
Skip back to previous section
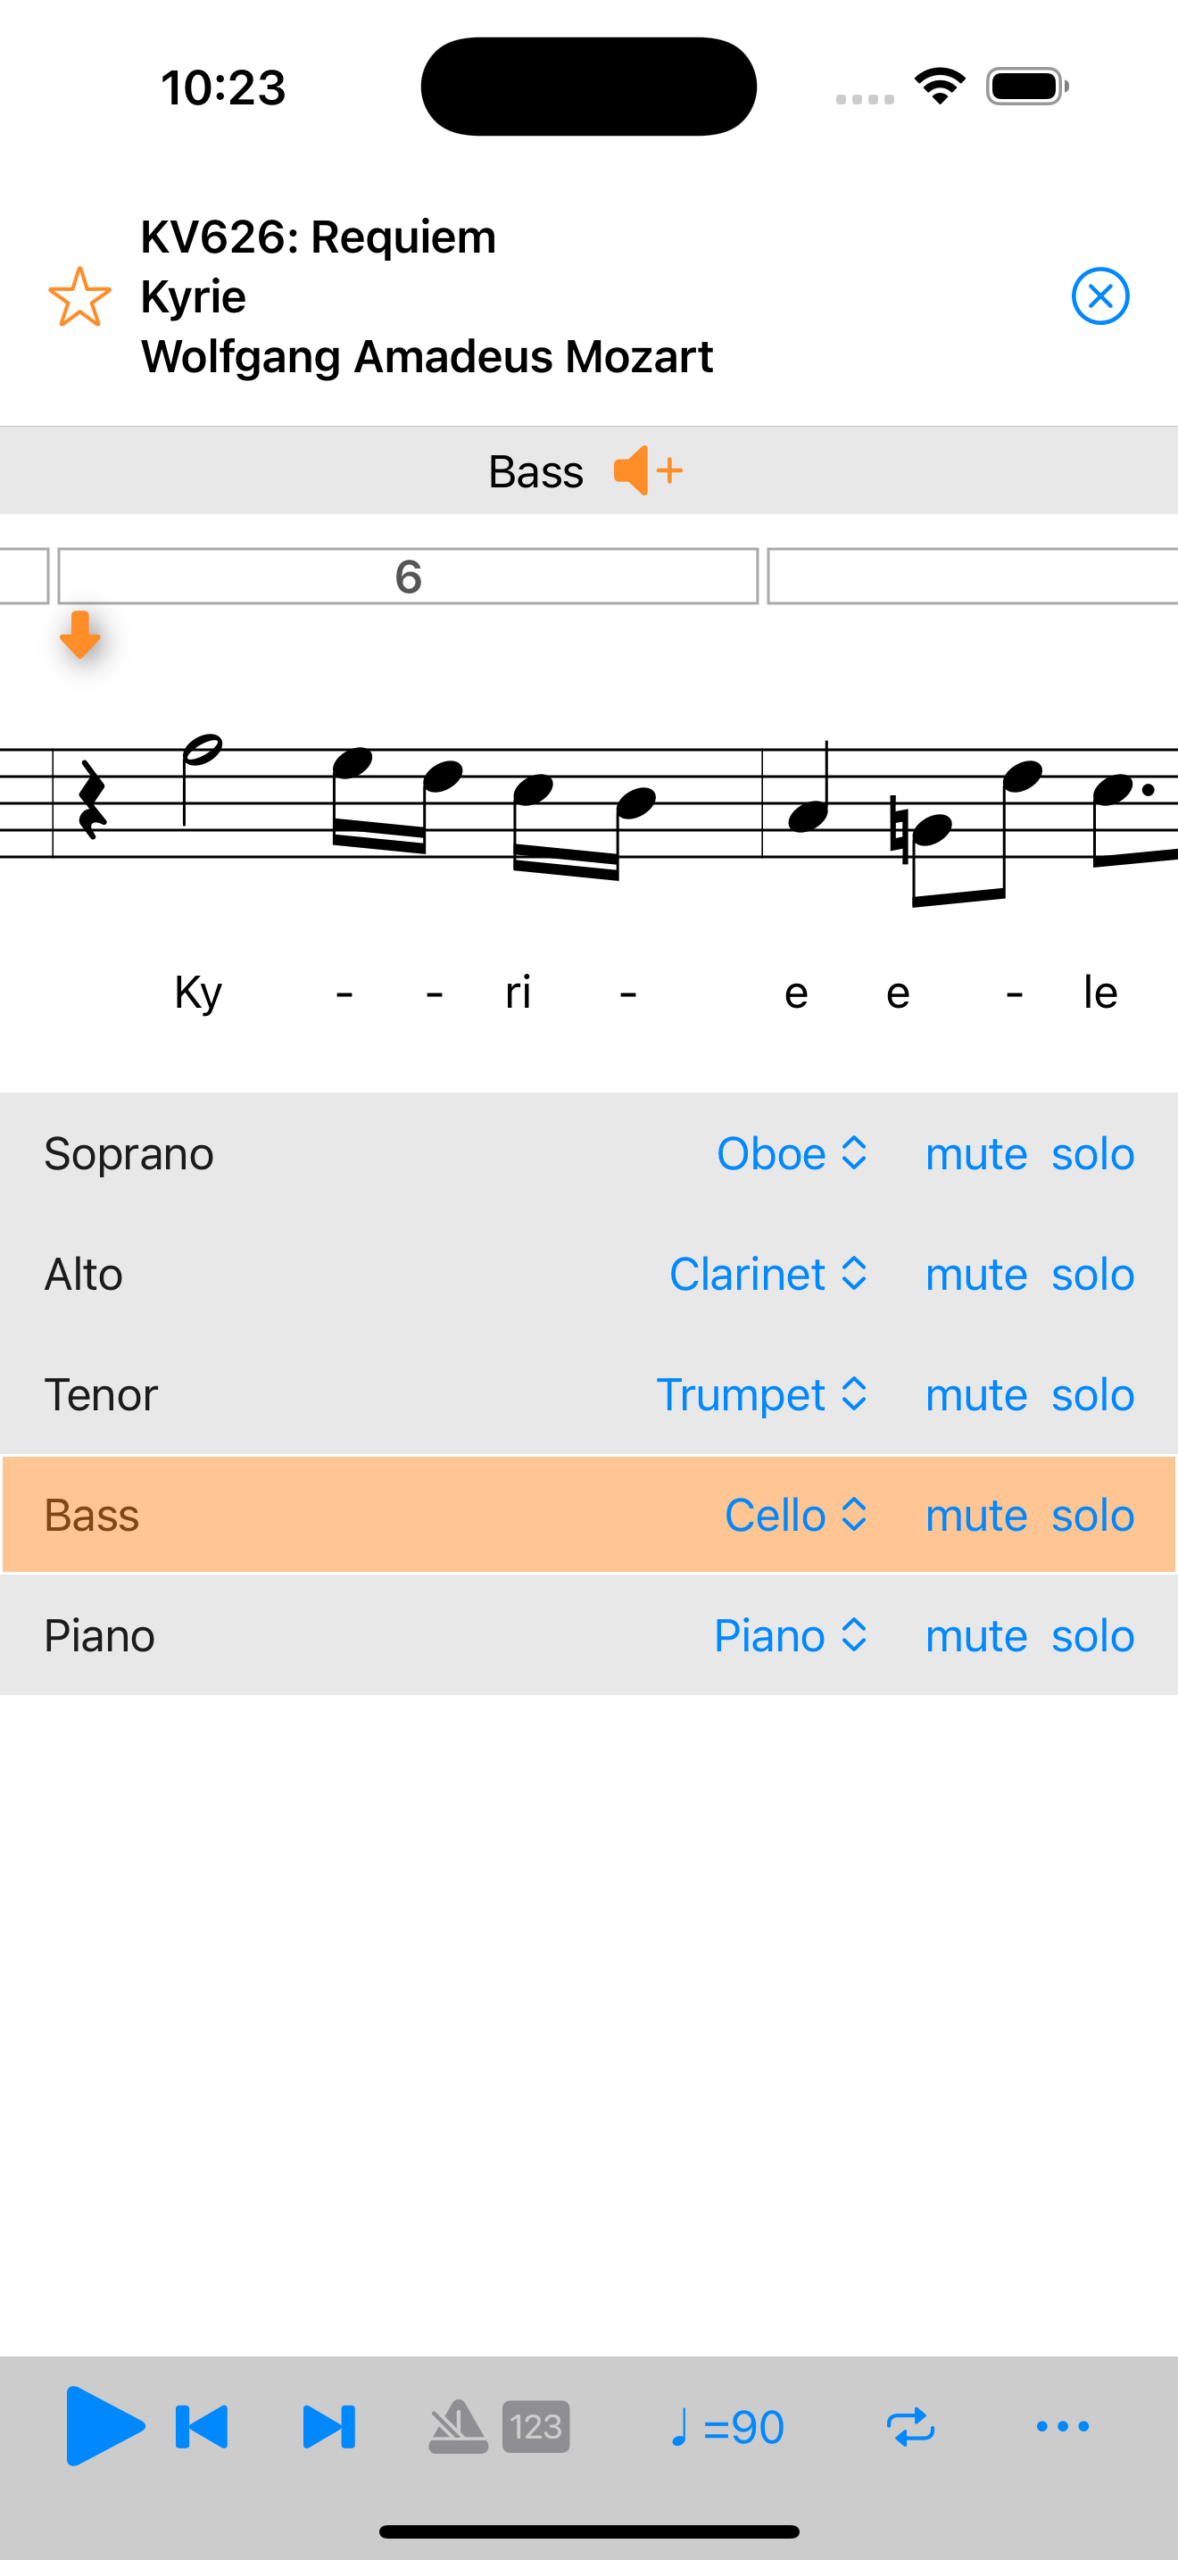point(202,2427)
